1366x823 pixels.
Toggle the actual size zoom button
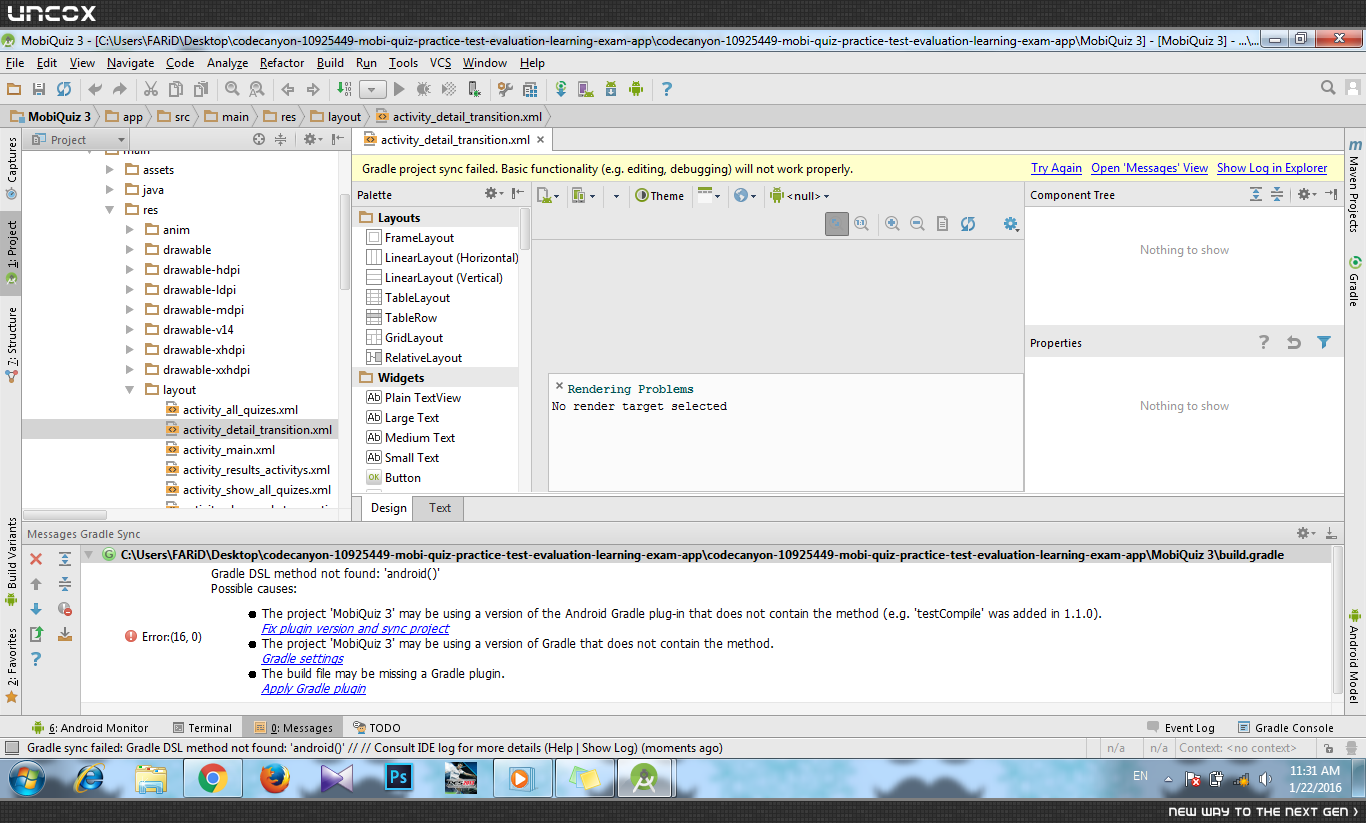862,224
